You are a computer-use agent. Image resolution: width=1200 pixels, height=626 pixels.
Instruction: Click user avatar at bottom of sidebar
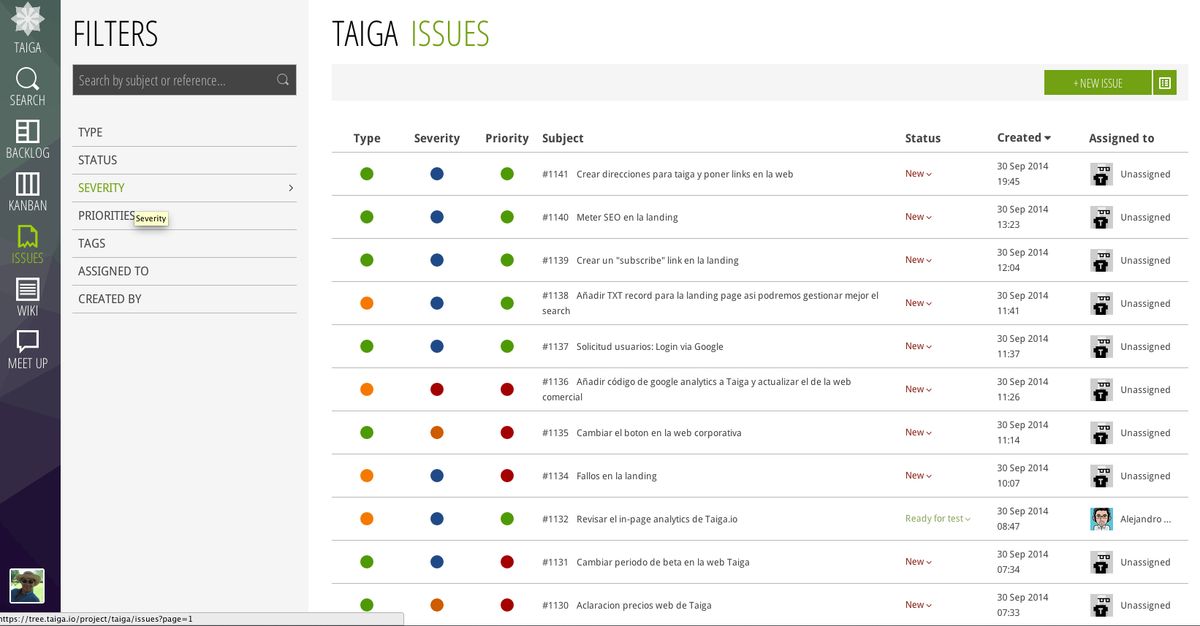[x=27, y=586]
